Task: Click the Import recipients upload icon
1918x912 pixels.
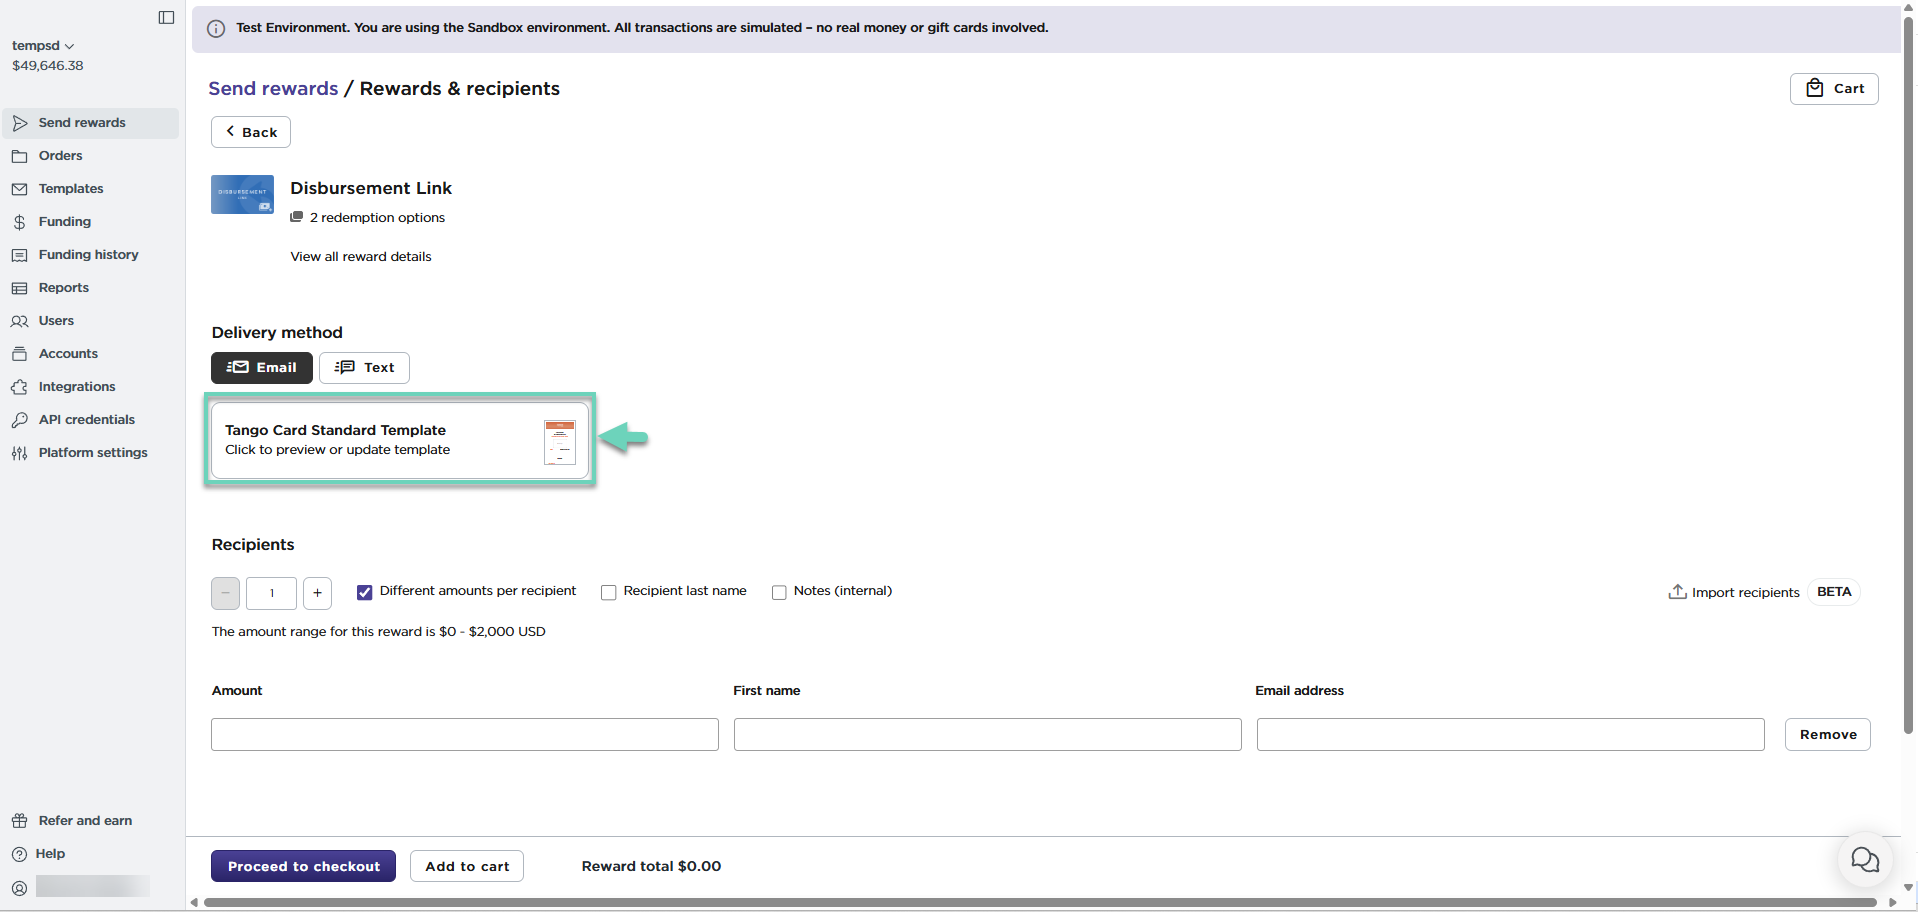Action: (x=1677, y=592)
